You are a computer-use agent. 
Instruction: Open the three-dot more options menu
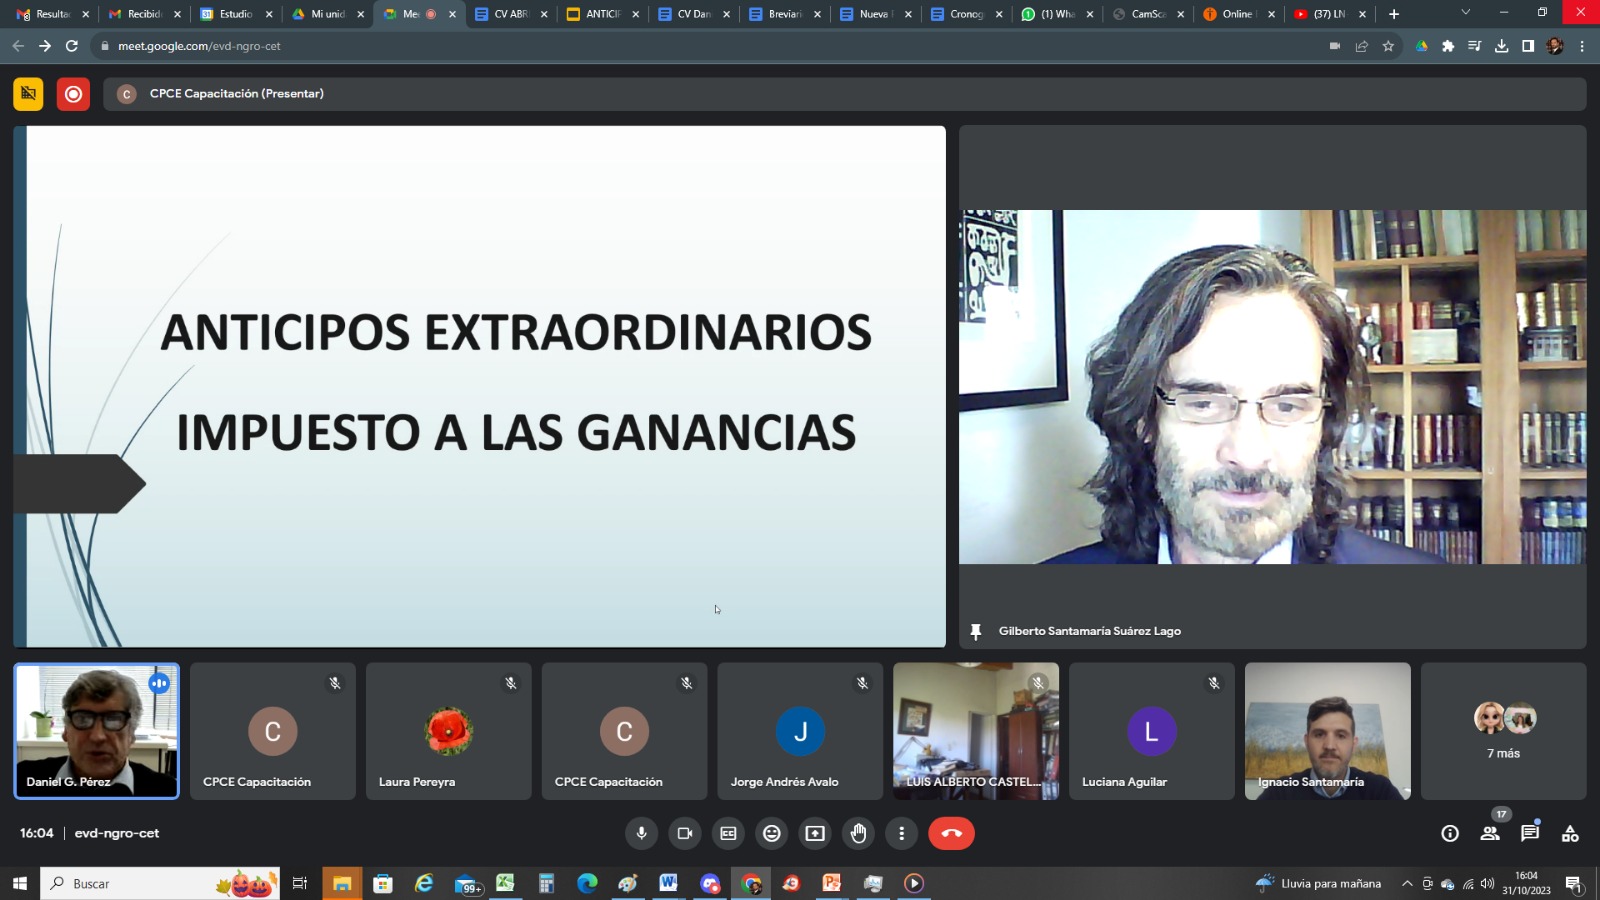tap(901, 833)
